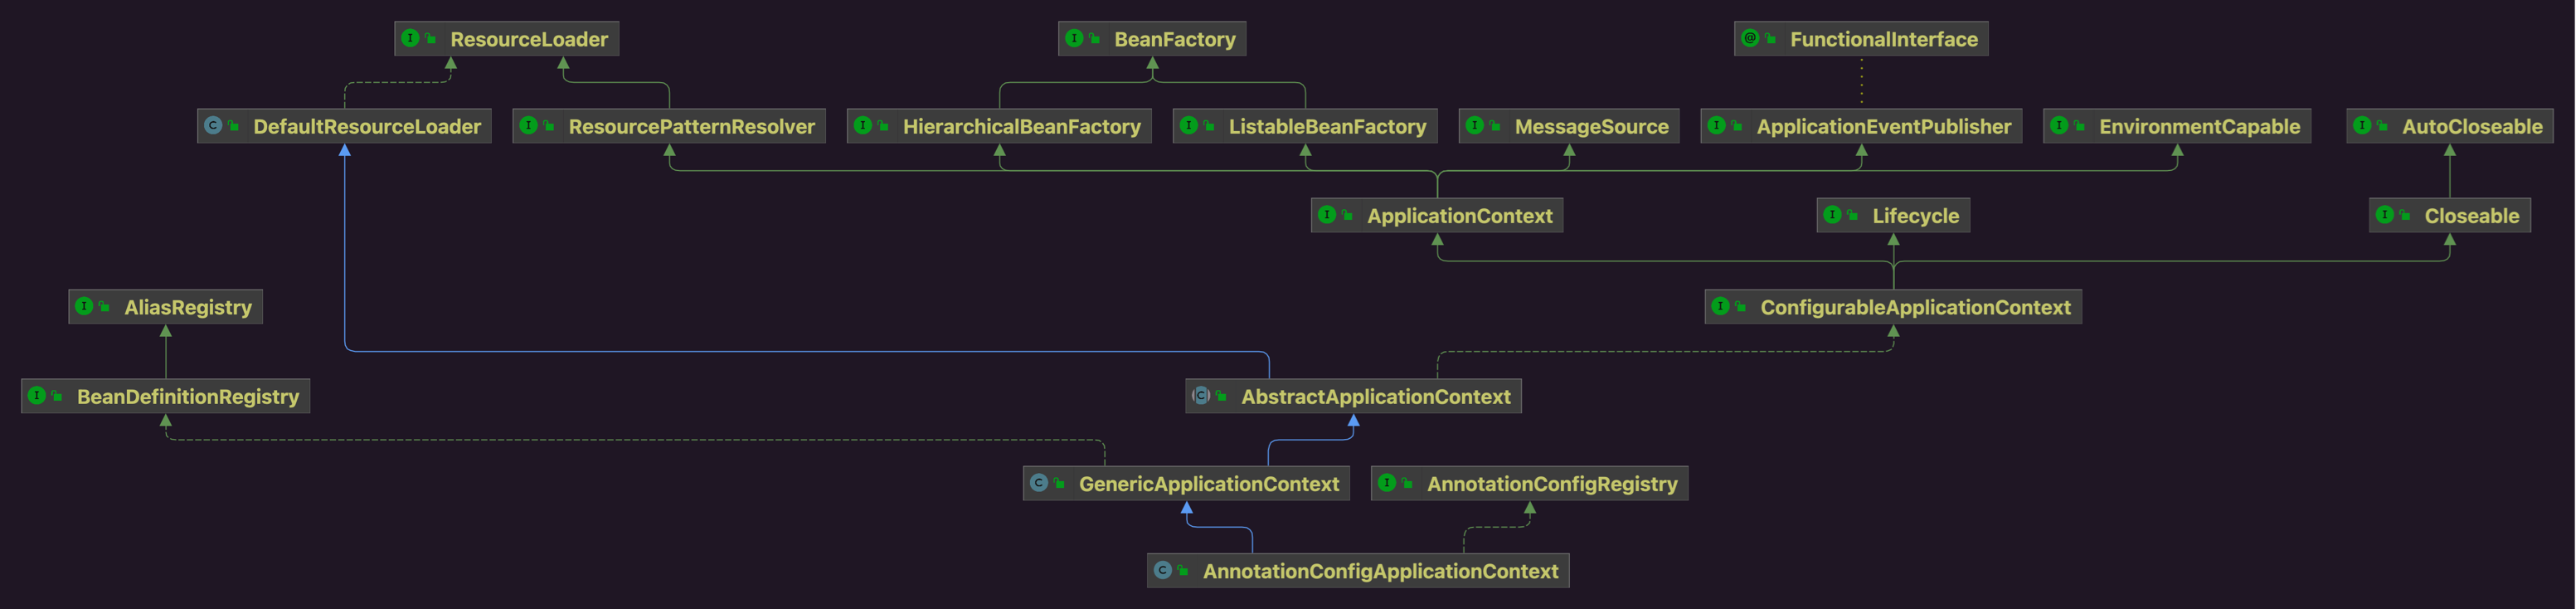Select the ListableBeanFactory node label
The height and width of the screenshot is (609, 2576).
coord(1327,127)
